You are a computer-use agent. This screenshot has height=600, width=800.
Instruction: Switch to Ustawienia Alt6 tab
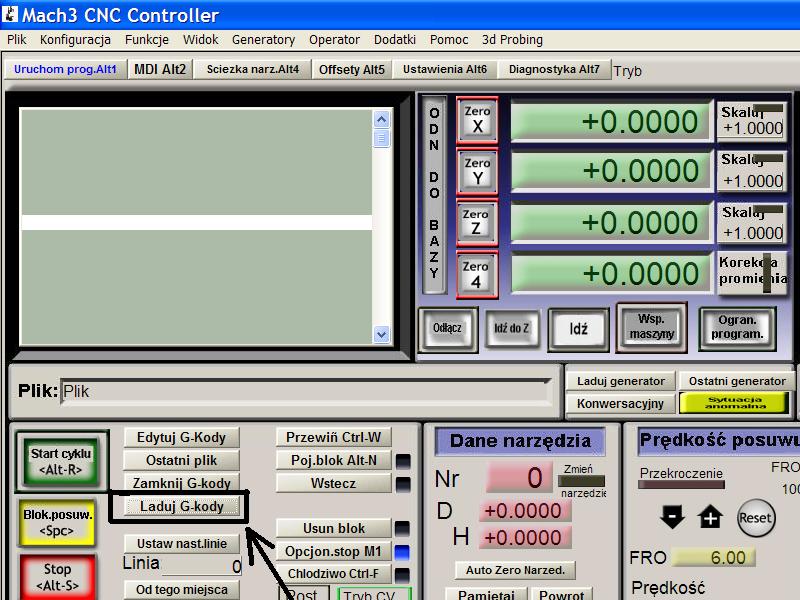pos(445,69)
